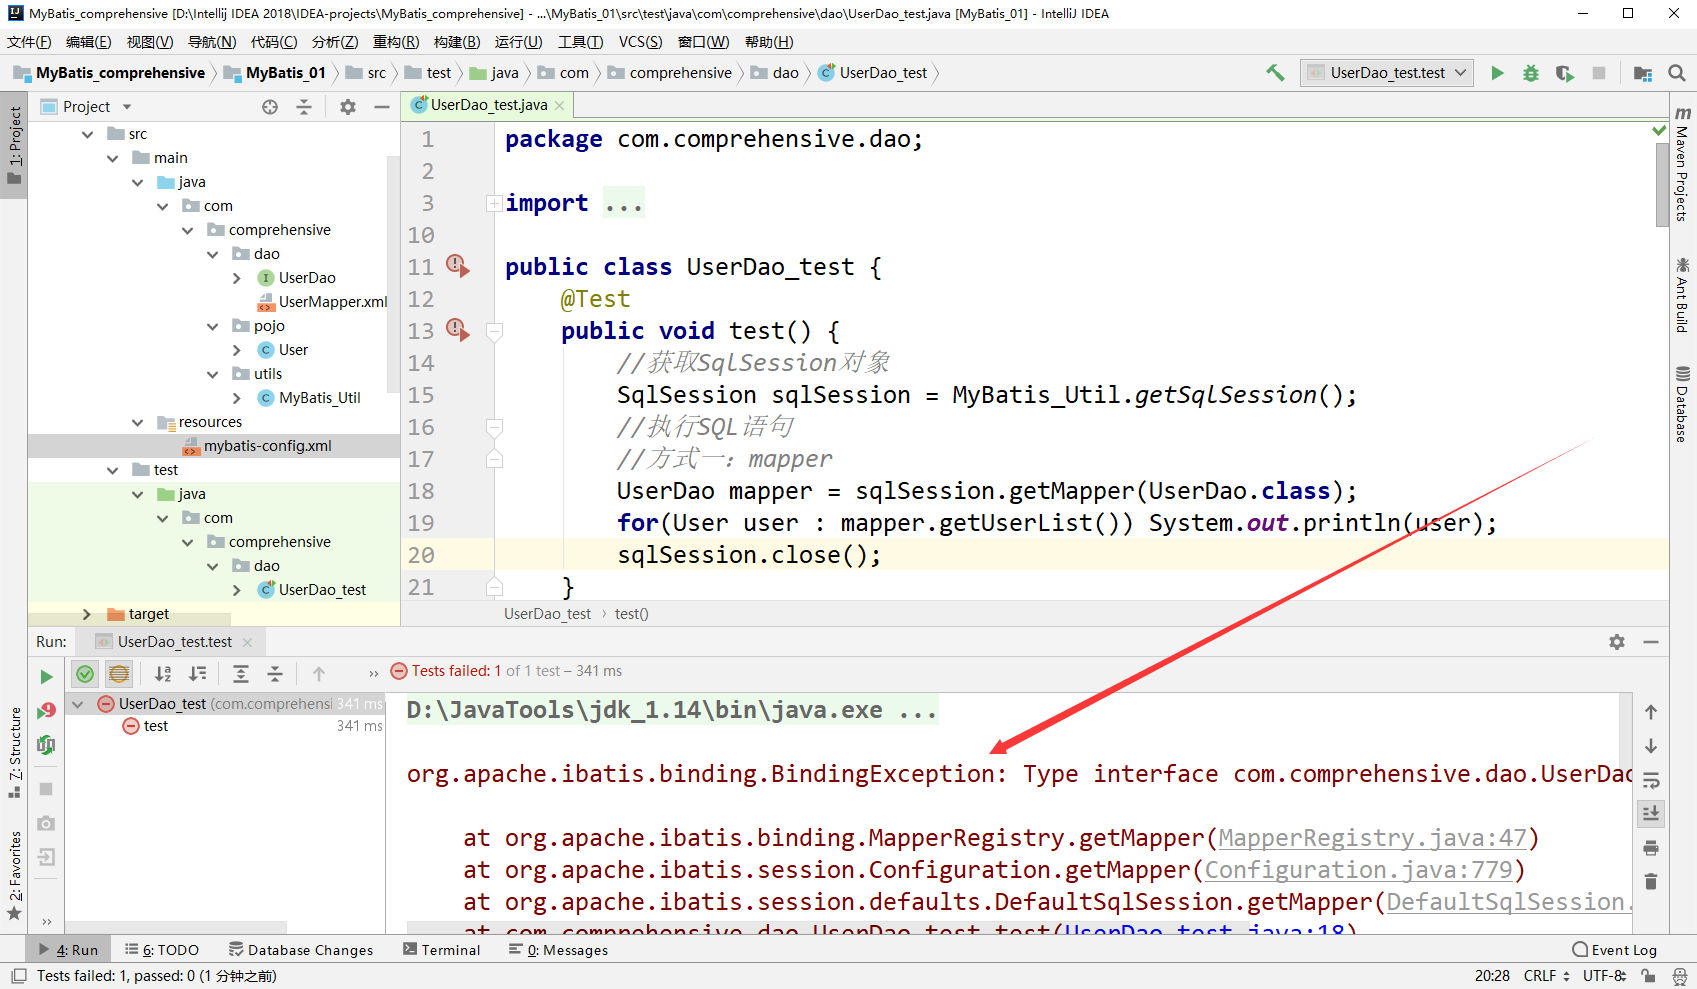This screenshot has height=989, width=1697.
Task: Open the 文件(F) menu
Action: [29, 42]
